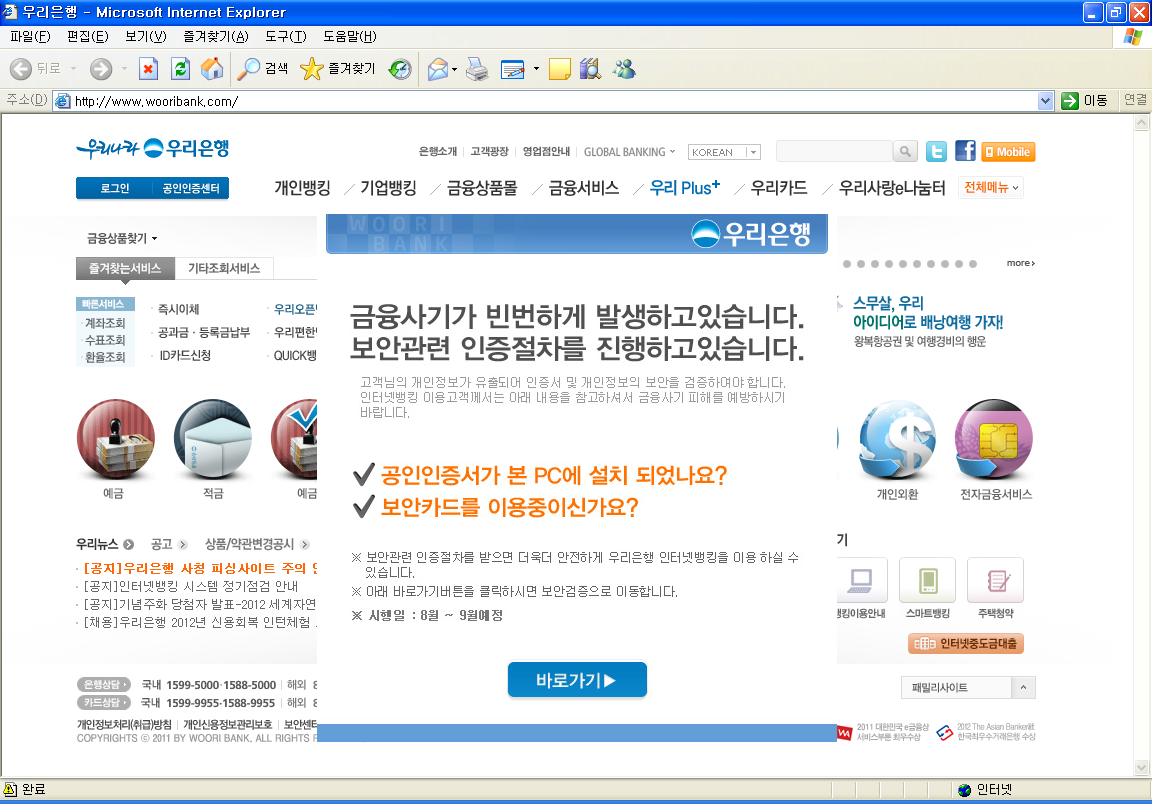Print the page with printer icon
The width and height of the screenshot is (1152, 811).
(x=478, y=69)
